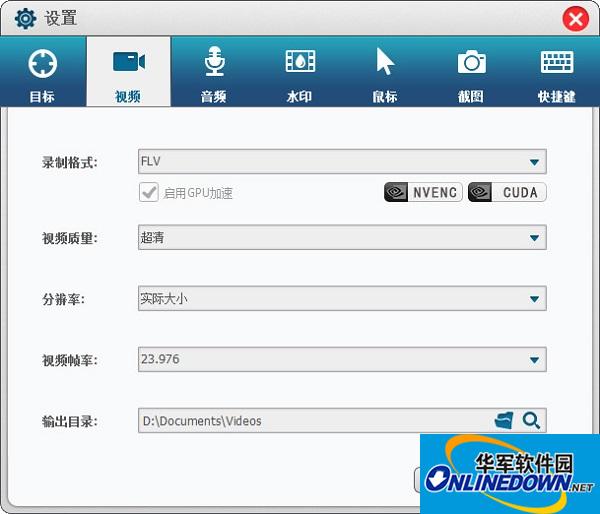Expand the 录制格式 FLV dropdown
The width and height of the screenshot is (600, 514).
pos(342,162)
